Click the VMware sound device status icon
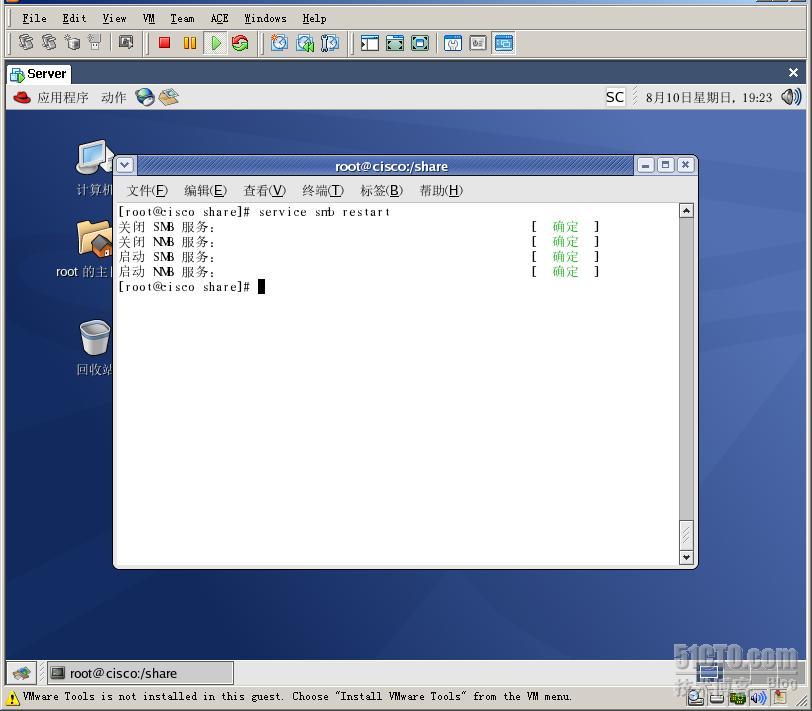 [x=759, y=699]
